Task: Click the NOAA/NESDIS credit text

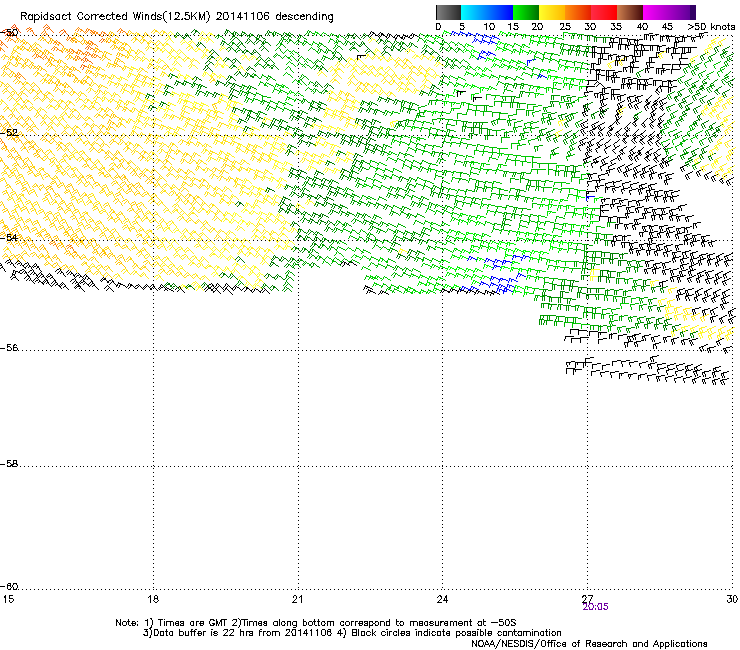Action: pyautogui.click(x=589, y=644)
